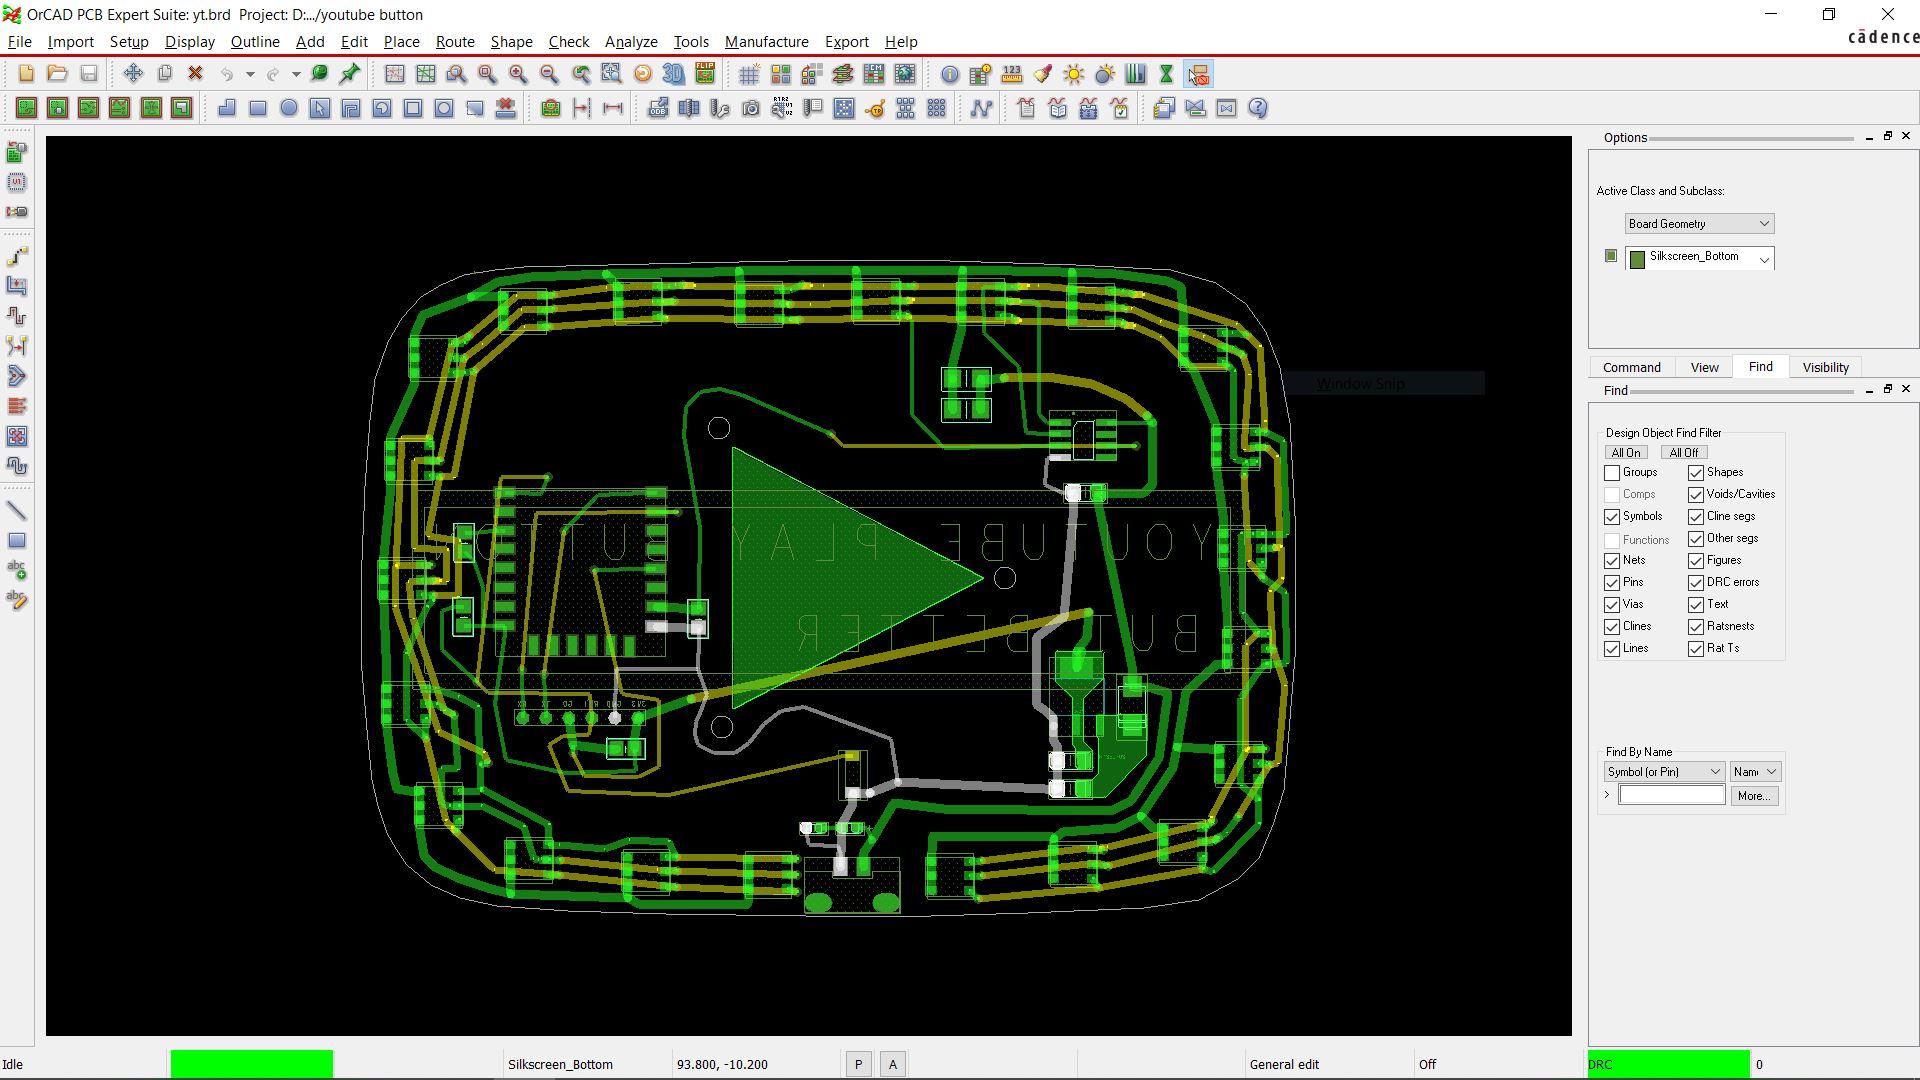Click the Flip design toolbar icon
1920x1080 pixels.
pos(705,74)
